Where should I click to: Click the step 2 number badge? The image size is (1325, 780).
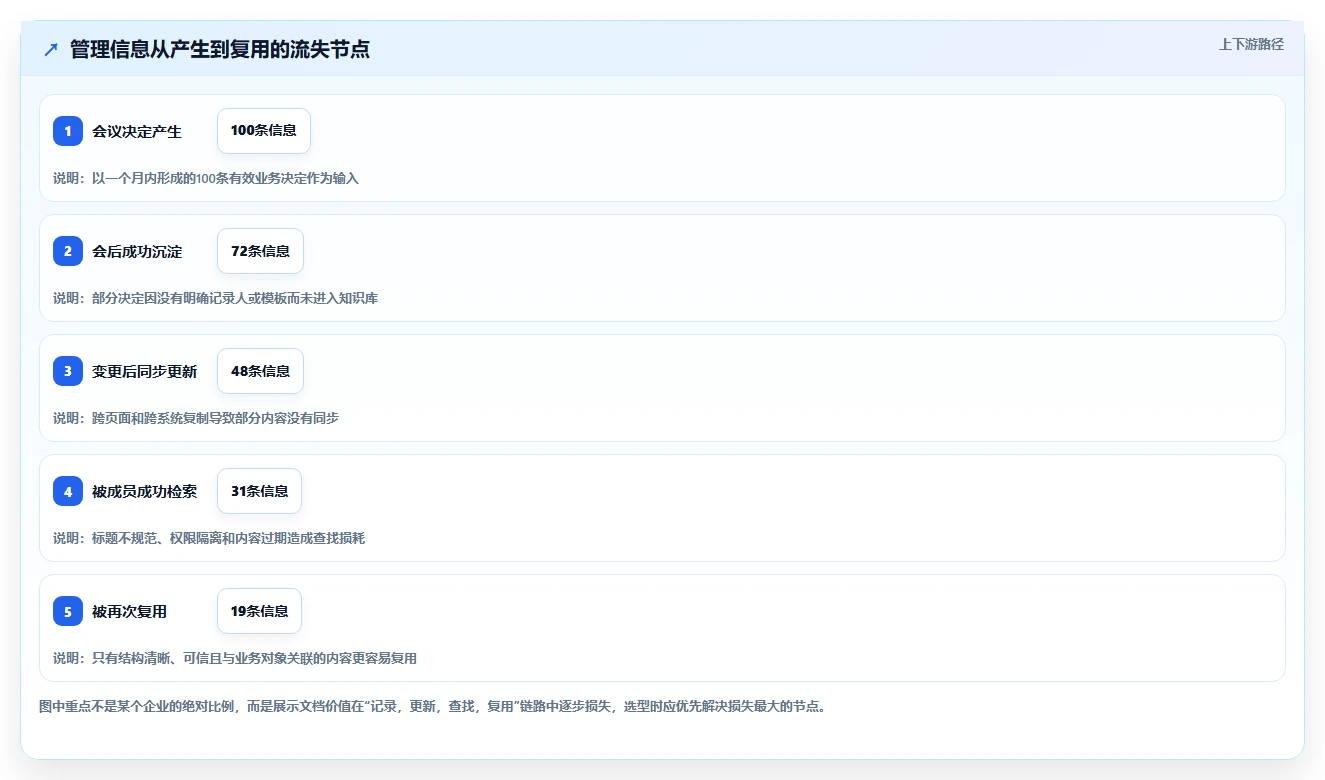click(68, 251)
